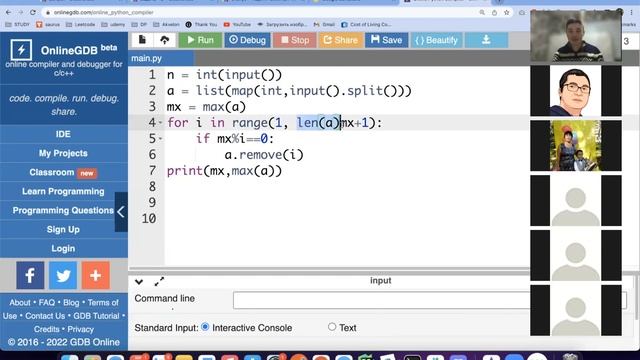Stop the running program
Image resolution: width=640 pixels, height=360 pixels.
click(295, 40)
